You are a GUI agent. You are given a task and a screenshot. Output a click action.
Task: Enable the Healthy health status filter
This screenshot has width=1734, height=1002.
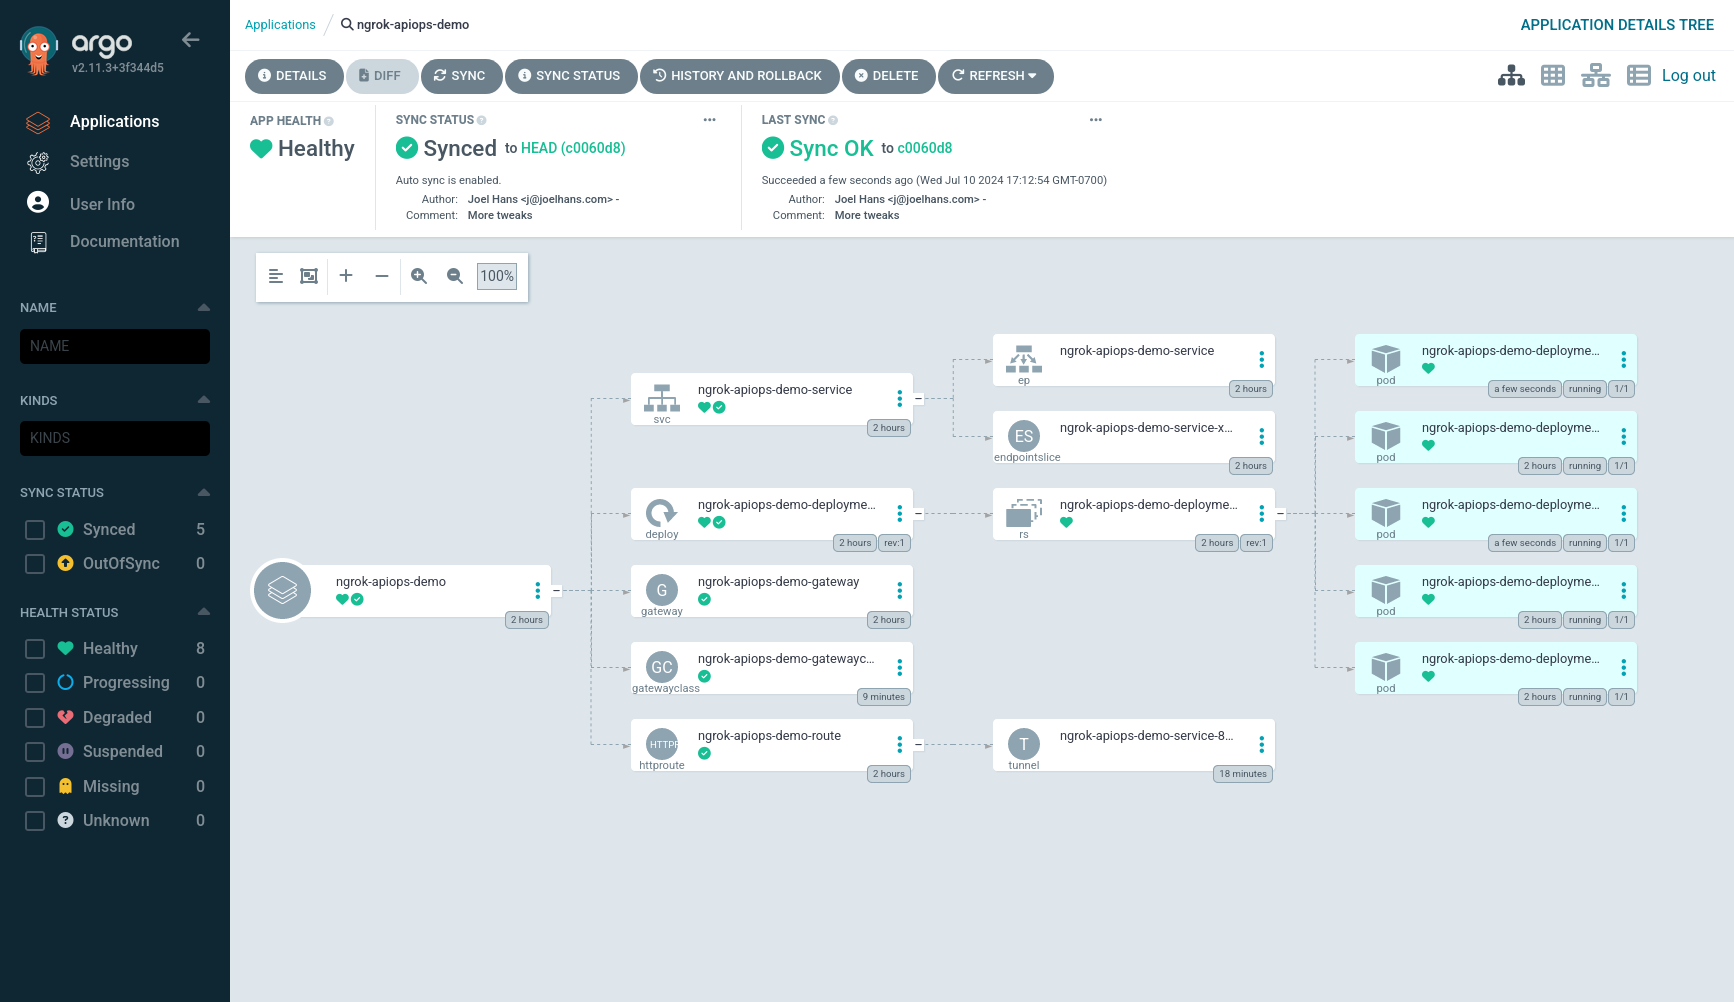pos(34,648)
